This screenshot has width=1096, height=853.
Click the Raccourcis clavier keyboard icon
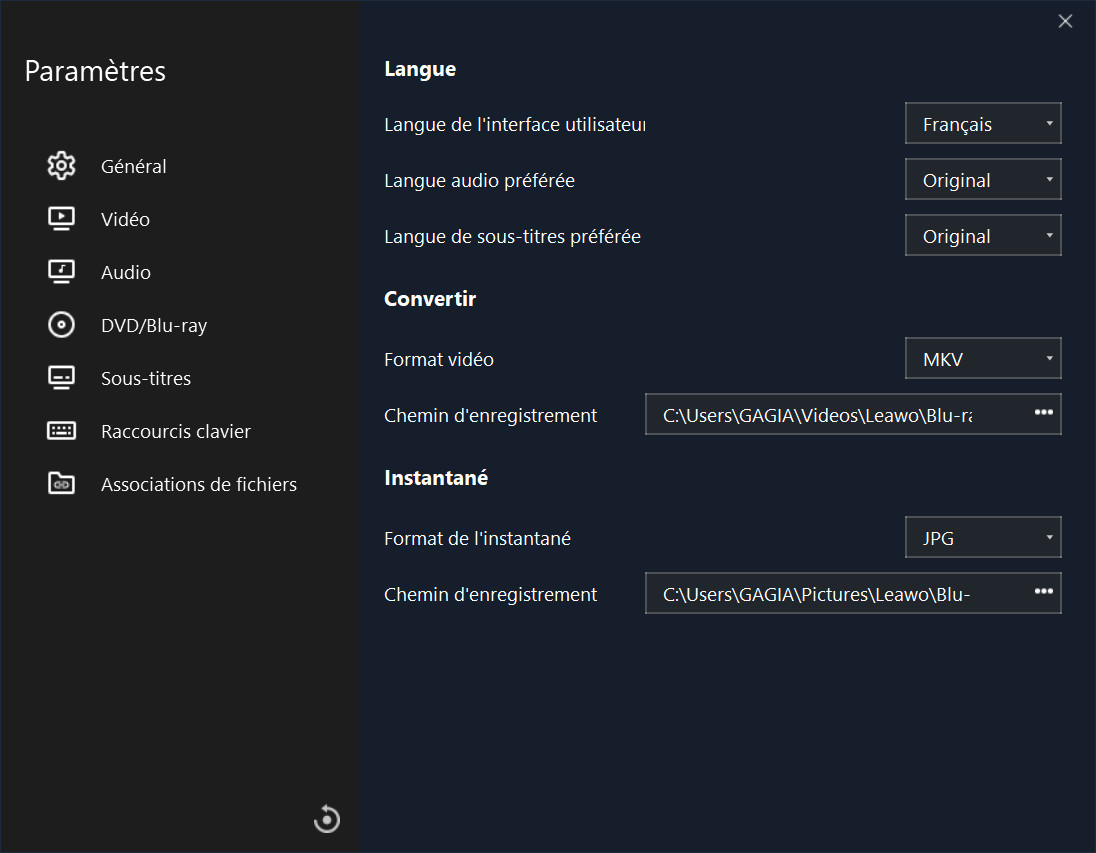tap(62, 431)
